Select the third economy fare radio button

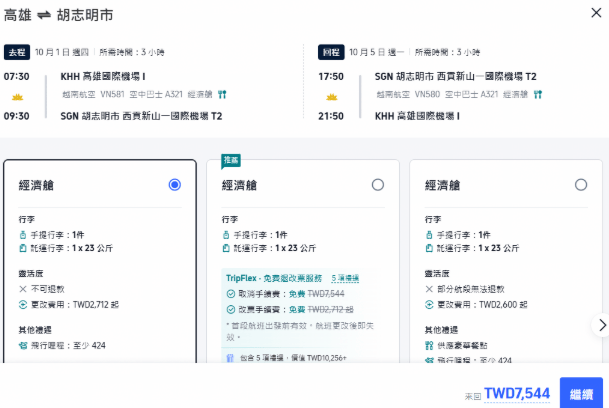click(581, 185)
